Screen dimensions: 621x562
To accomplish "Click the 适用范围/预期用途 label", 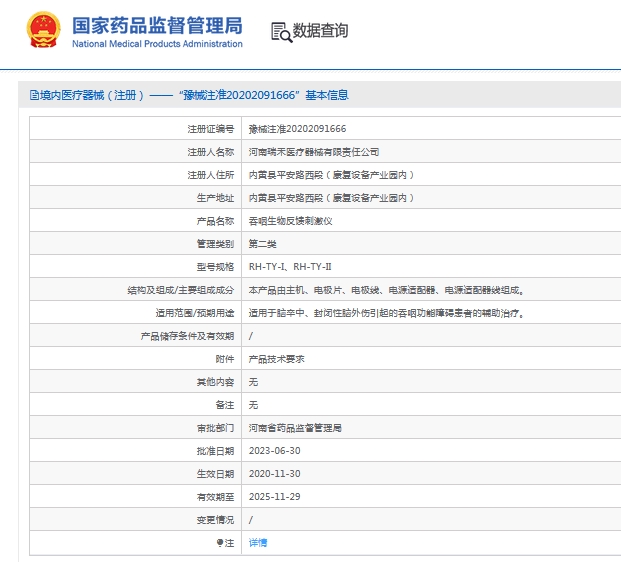I will point(195,313).
